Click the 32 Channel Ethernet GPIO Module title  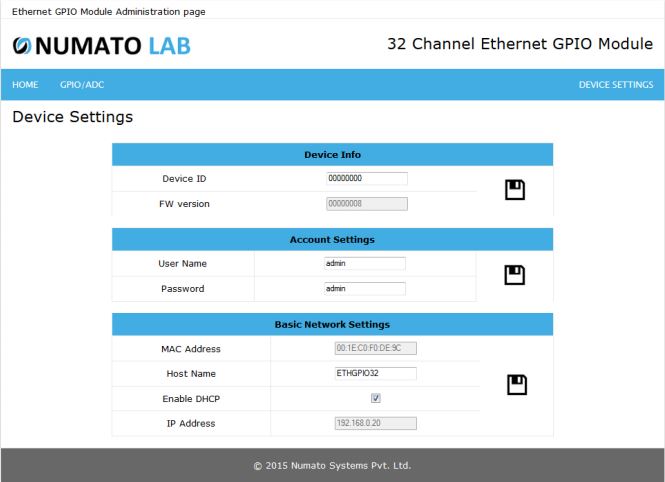(519, 45)
